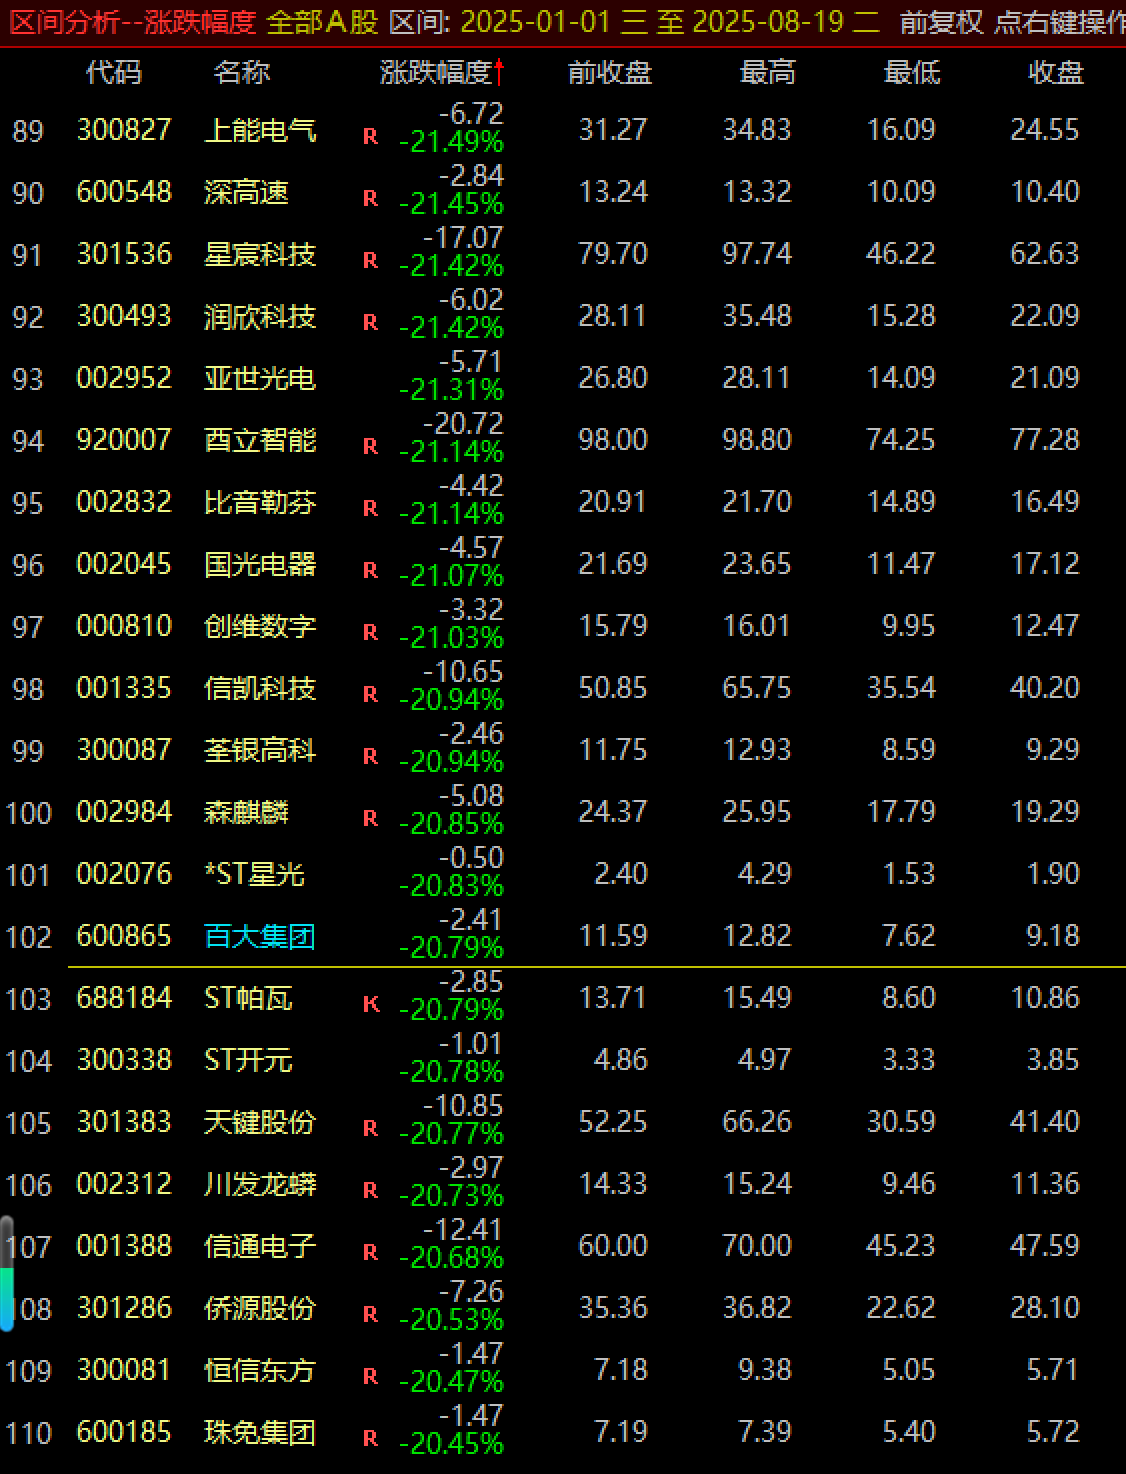Viewport: 1126px width, 1474px height.
Task: Sort by the 涨跌幅度 column header
Action: (x=435, y=72)
